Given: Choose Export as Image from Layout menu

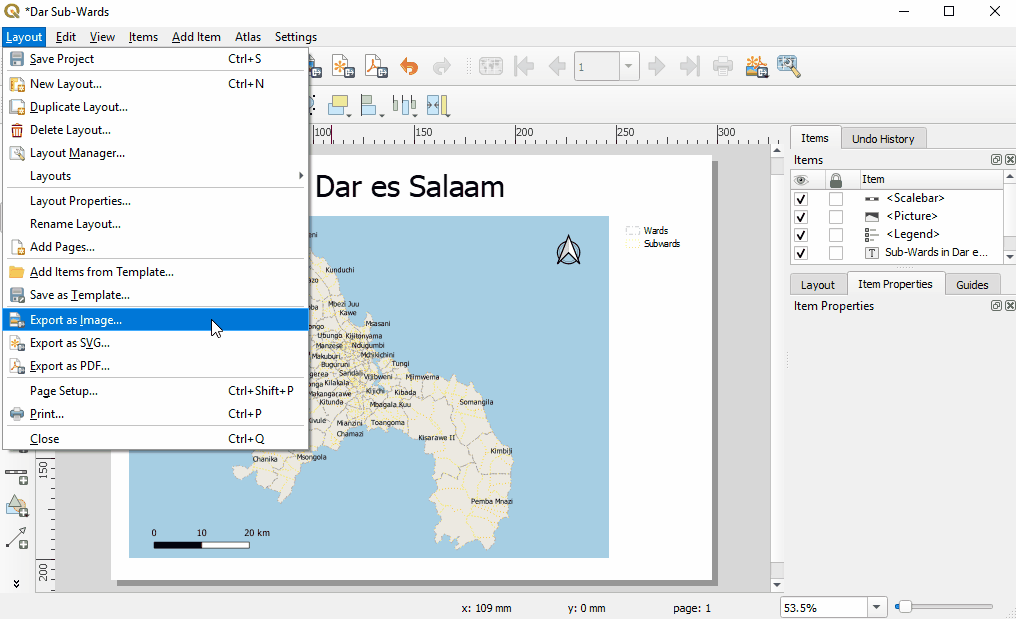Looking at the screenshot, I should 76,320.
